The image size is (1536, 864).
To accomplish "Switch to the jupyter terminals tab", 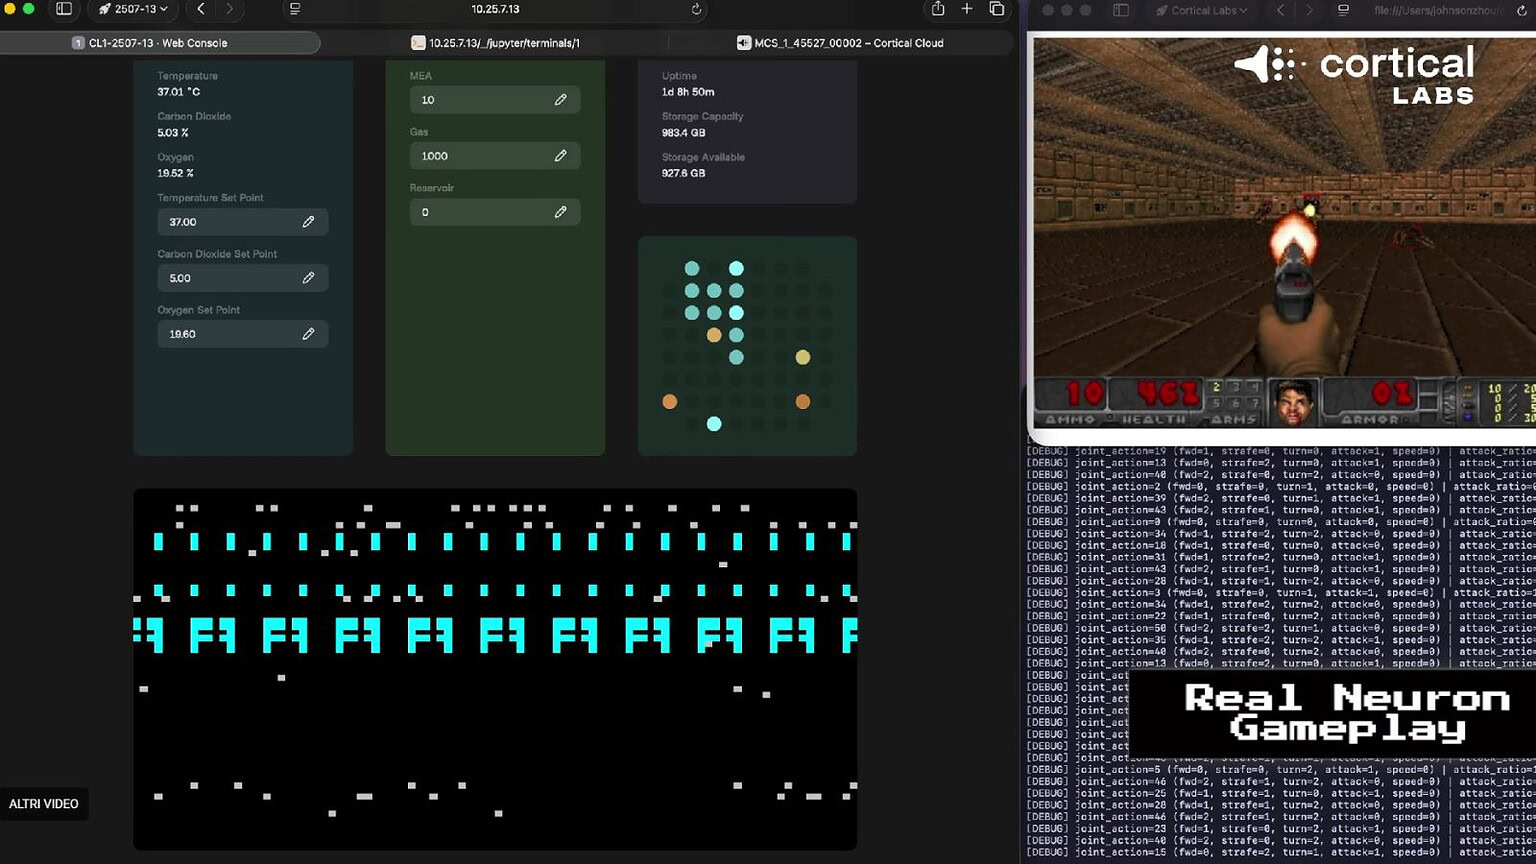I will pyautogui.click(x=495, y=43).
